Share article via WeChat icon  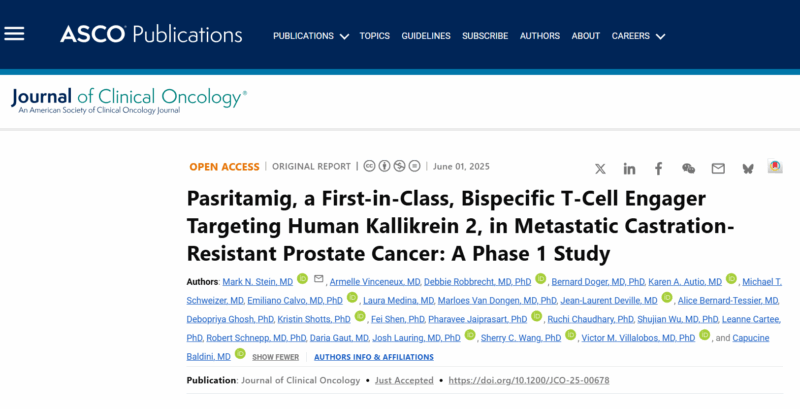click(688, 169)
